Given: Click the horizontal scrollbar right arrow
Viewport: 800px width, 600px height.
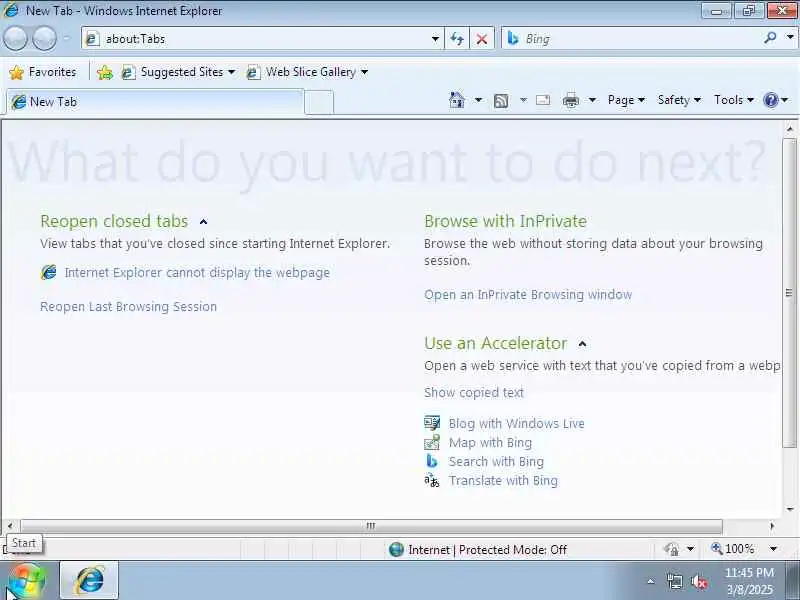Looking at the screenshot, I should [x=771, y=526].
